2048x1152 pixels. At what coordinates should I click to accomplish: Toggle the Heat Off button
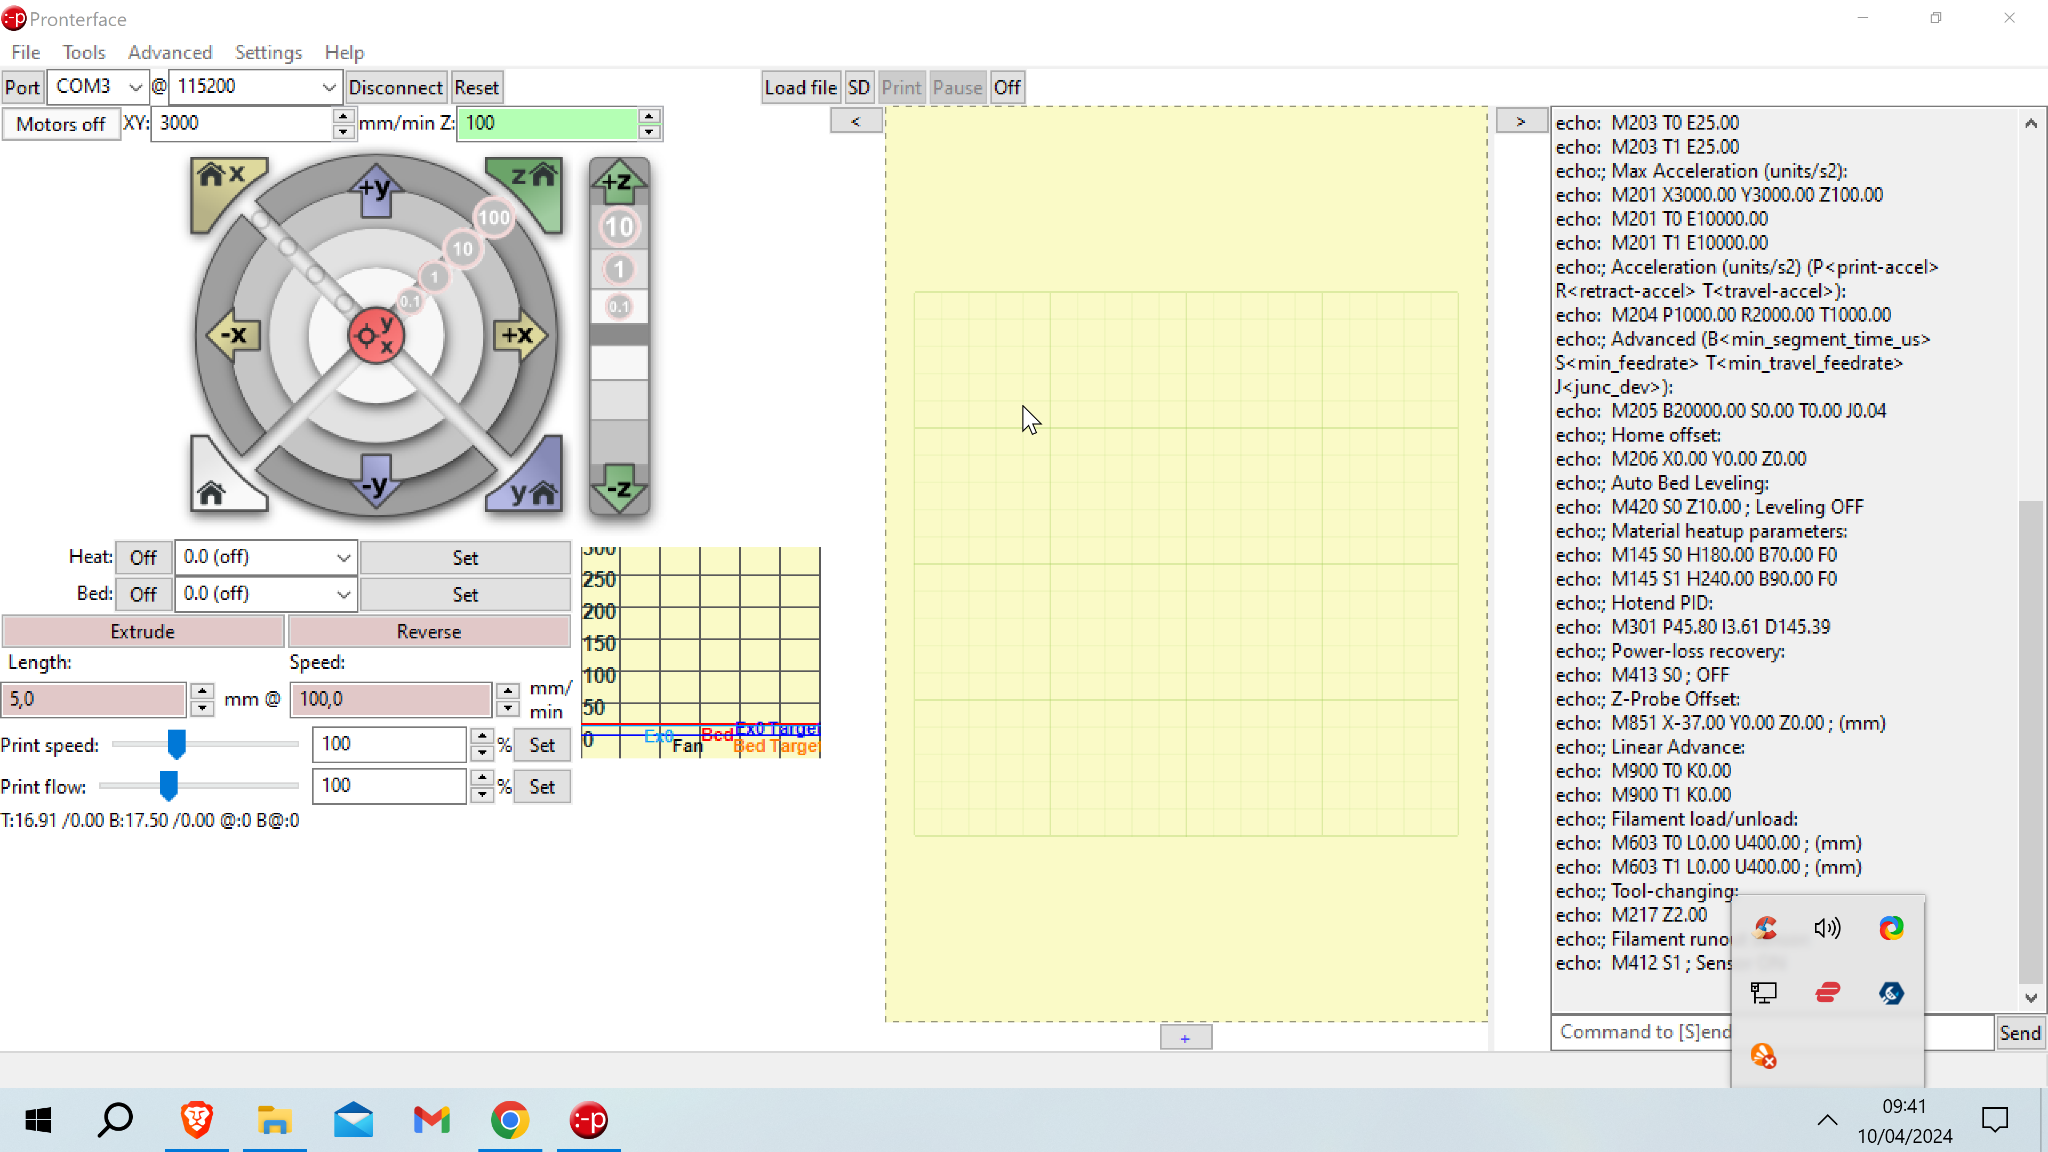[x=143, y=557]
